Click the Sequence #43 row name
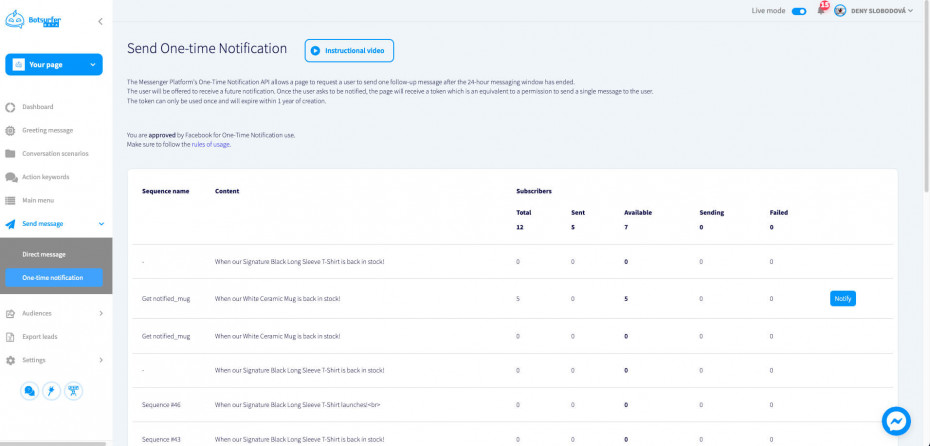Viewport: 930px width, 446px height. (x=161, y=440)
